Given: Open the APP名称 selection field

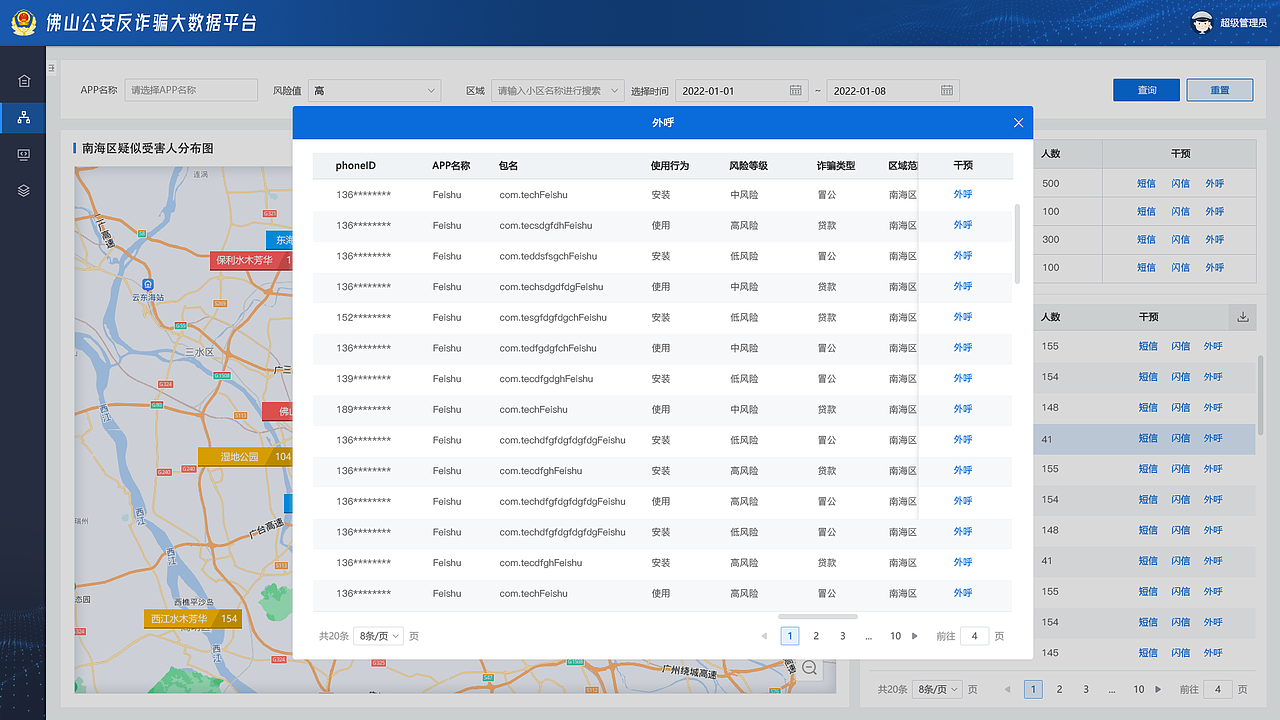Looking at the screenshot, I should pos(192,90).
